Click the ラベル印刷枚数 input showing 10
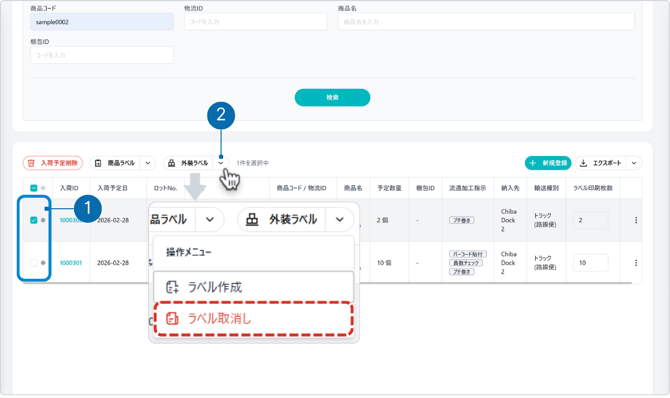This screenshot has width=670, height=398. 591,263
